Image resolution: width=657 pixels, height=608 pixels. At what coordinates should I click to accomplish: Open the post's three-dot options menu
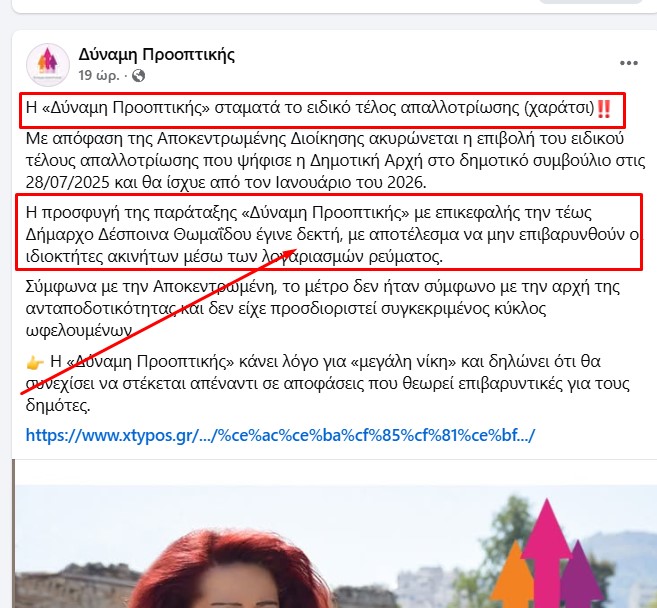click(x=629, y=63)
